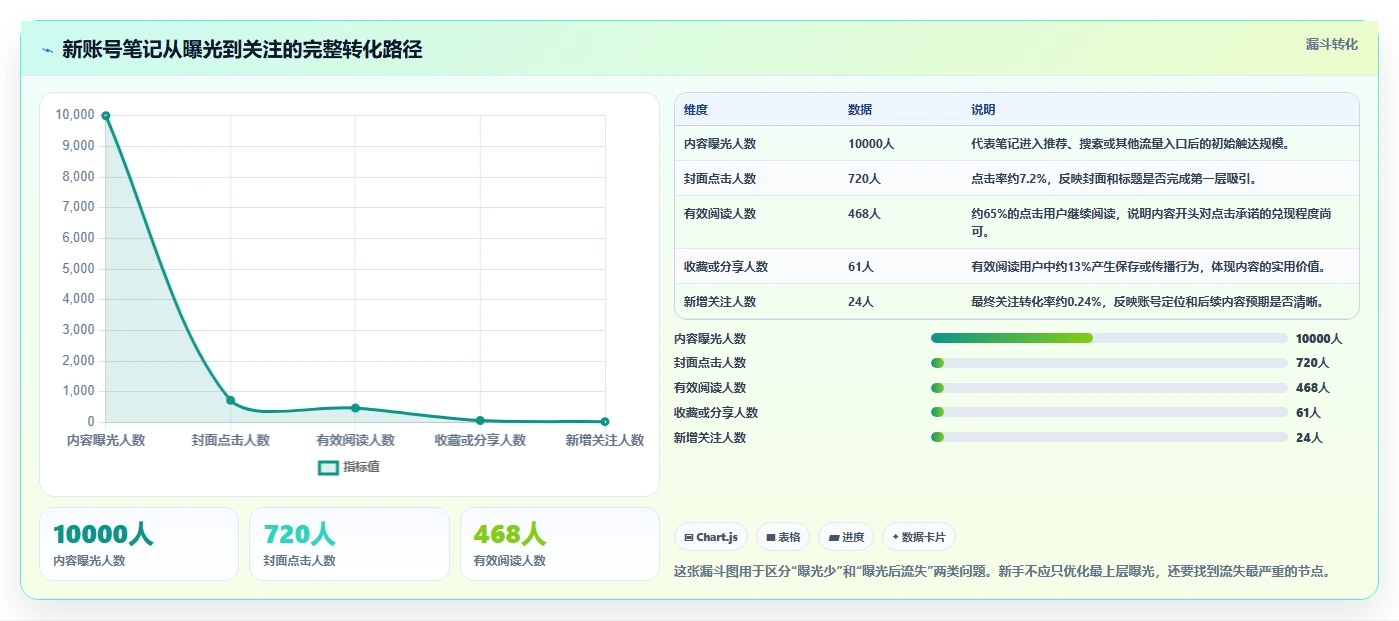Click the 封面点击人数 progress bar
This screenshot has width=1399, height=621.
click(x=1109, y=363)
